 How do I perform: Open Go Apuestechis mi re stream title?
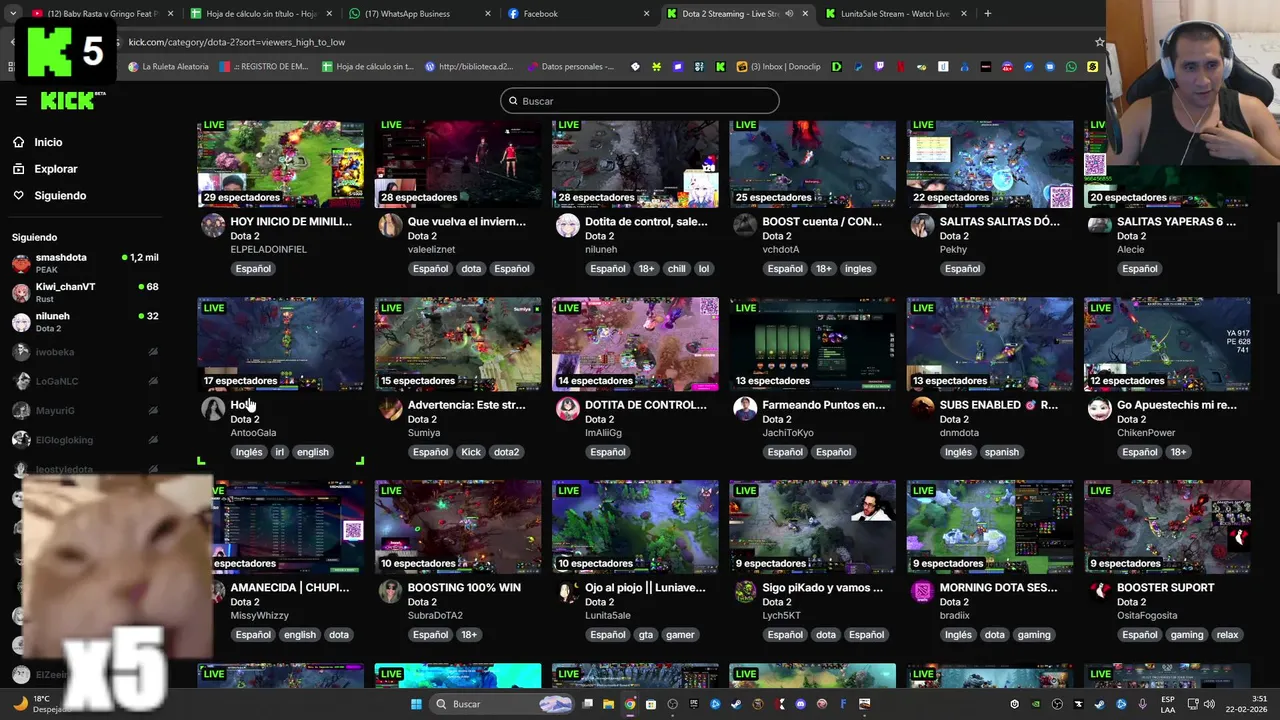pos(1177,405)
